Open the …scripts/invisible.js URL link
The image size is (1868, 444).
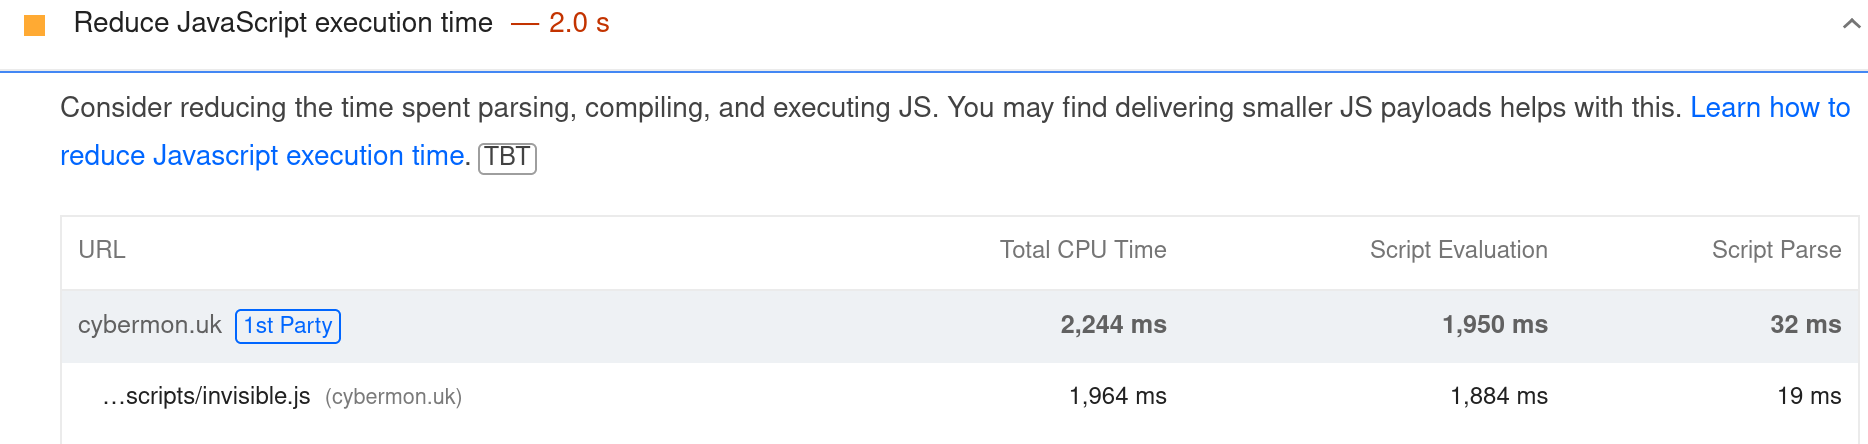pyautogui.click(x=206, y=396)
